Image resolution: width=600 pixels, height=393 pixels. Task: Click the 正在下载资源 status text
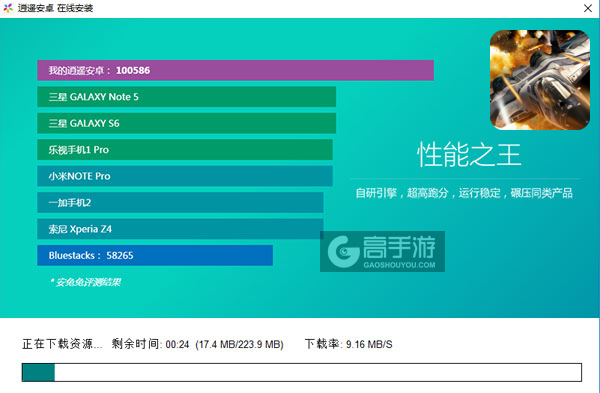click(x=62, y=344)
